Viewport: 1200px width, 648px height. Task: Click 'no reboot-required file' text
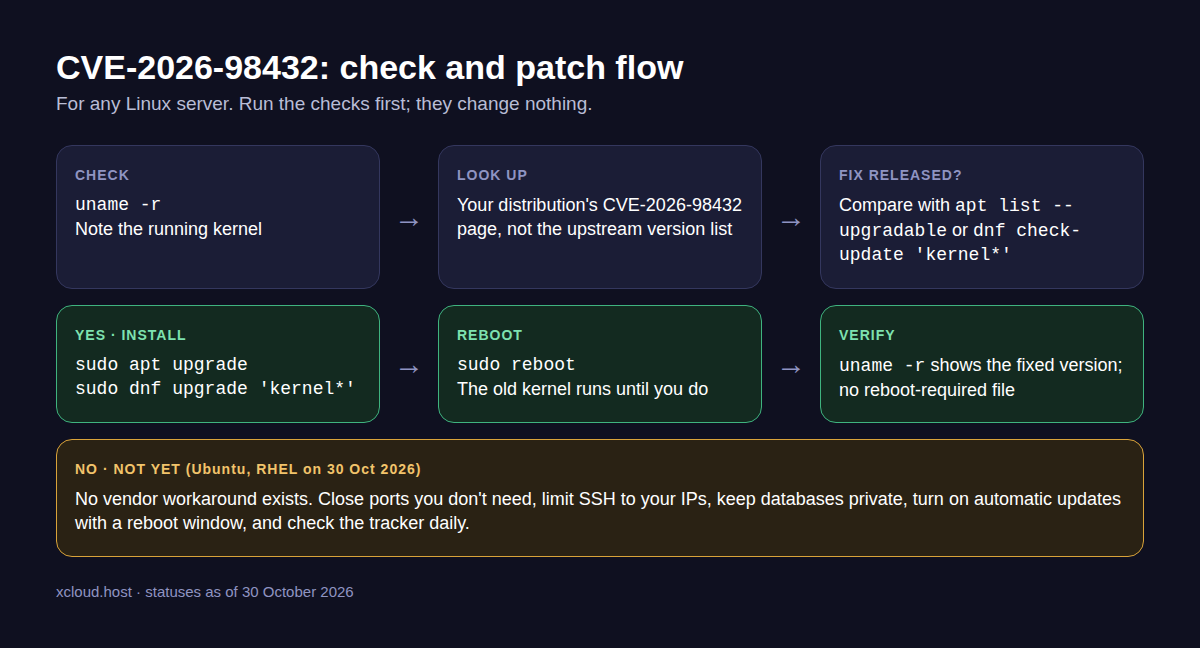[927, 389]
